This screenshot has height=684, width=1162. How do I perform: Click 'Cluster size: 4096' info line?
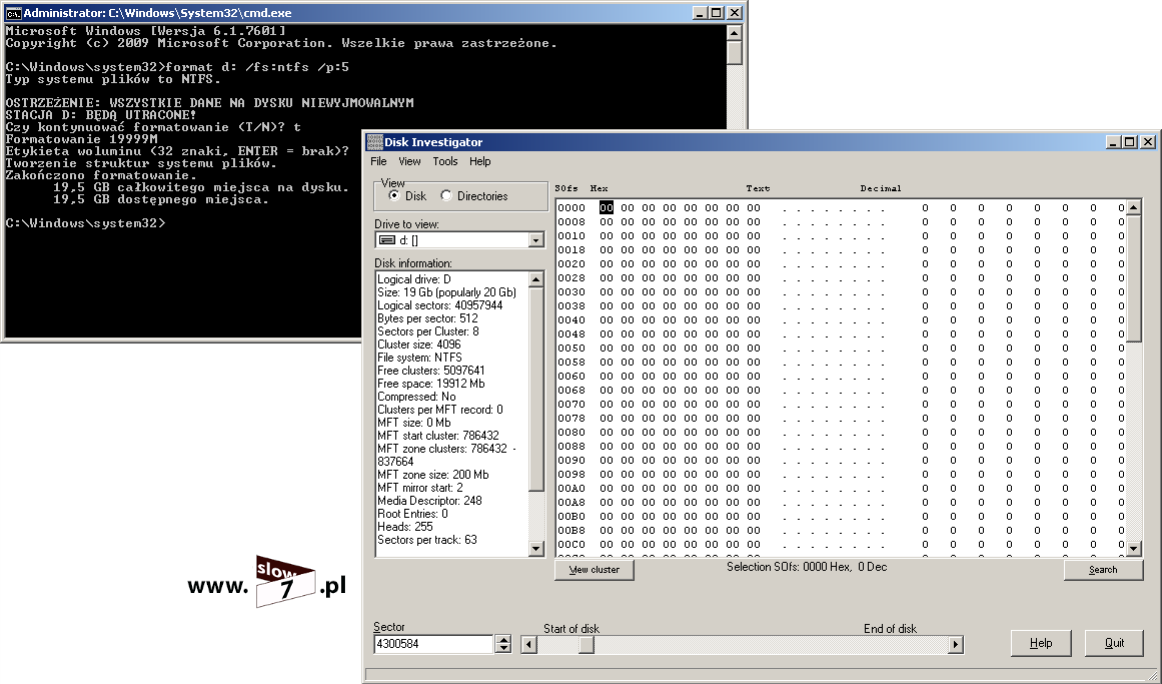click(x=419, y=345)
